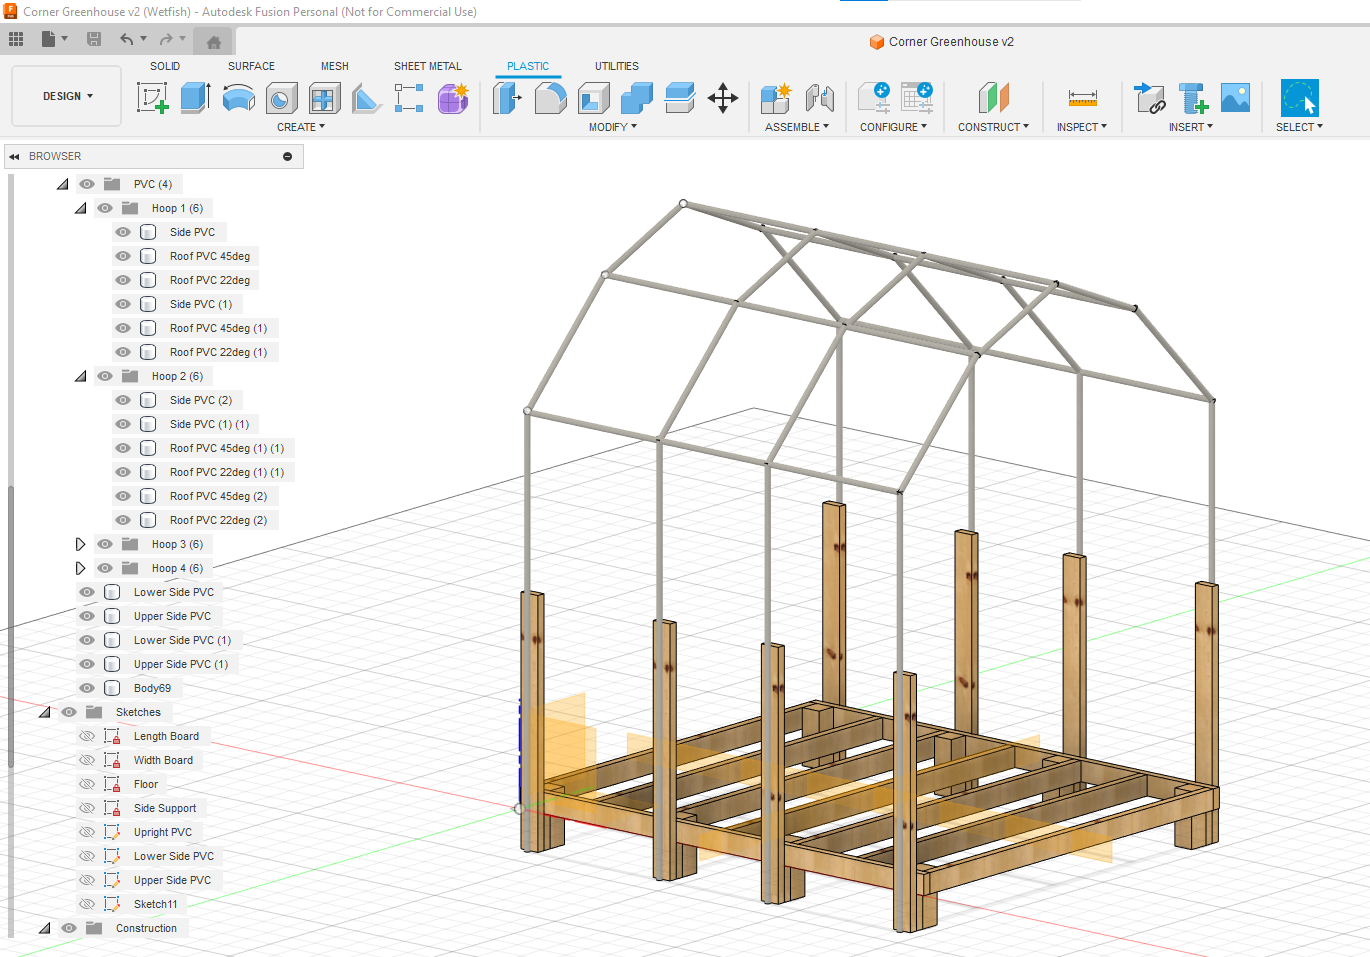This screenshot has width=1370, height=957.
Task: Switch to the SHEET METAL tab
Action: coord(428,66)
